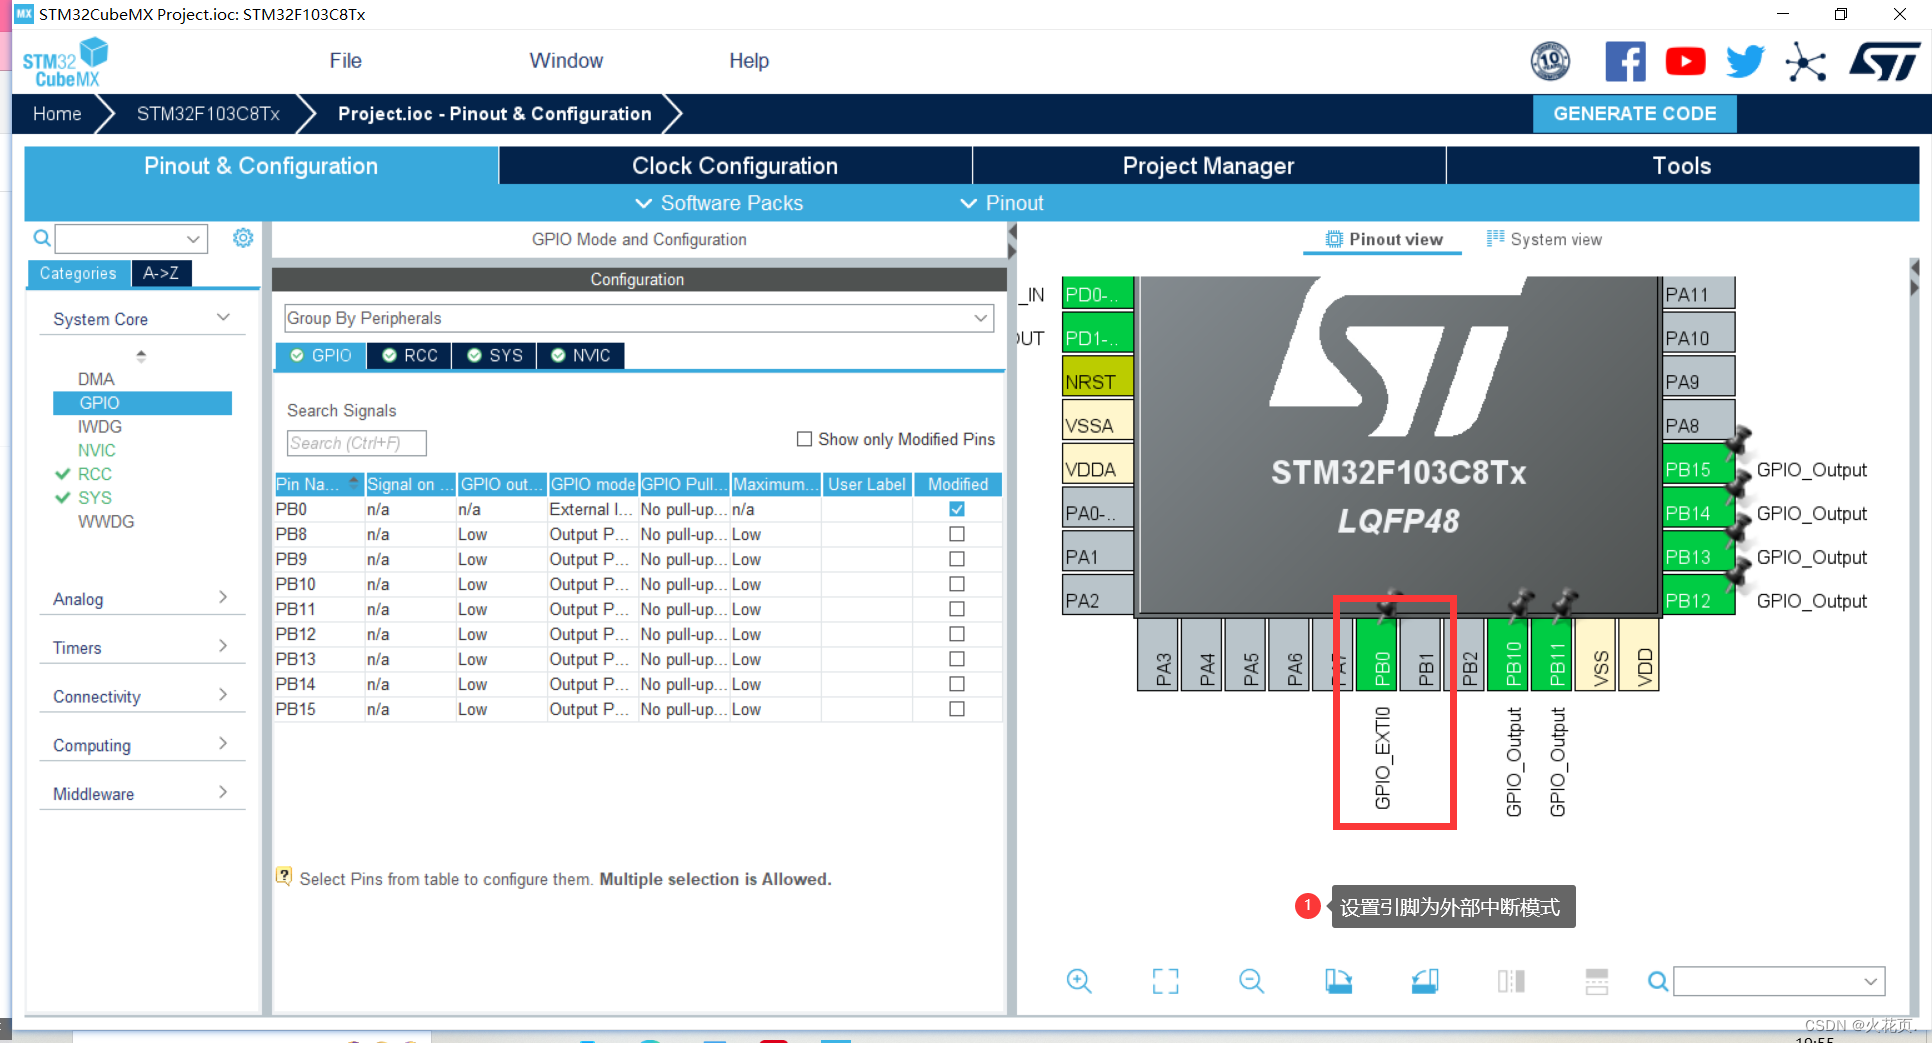The height and width of the screenshot is (1043, 1932).
Task: Click the help question mark icon
Action: pyautogui.click(x=284, y=877)
